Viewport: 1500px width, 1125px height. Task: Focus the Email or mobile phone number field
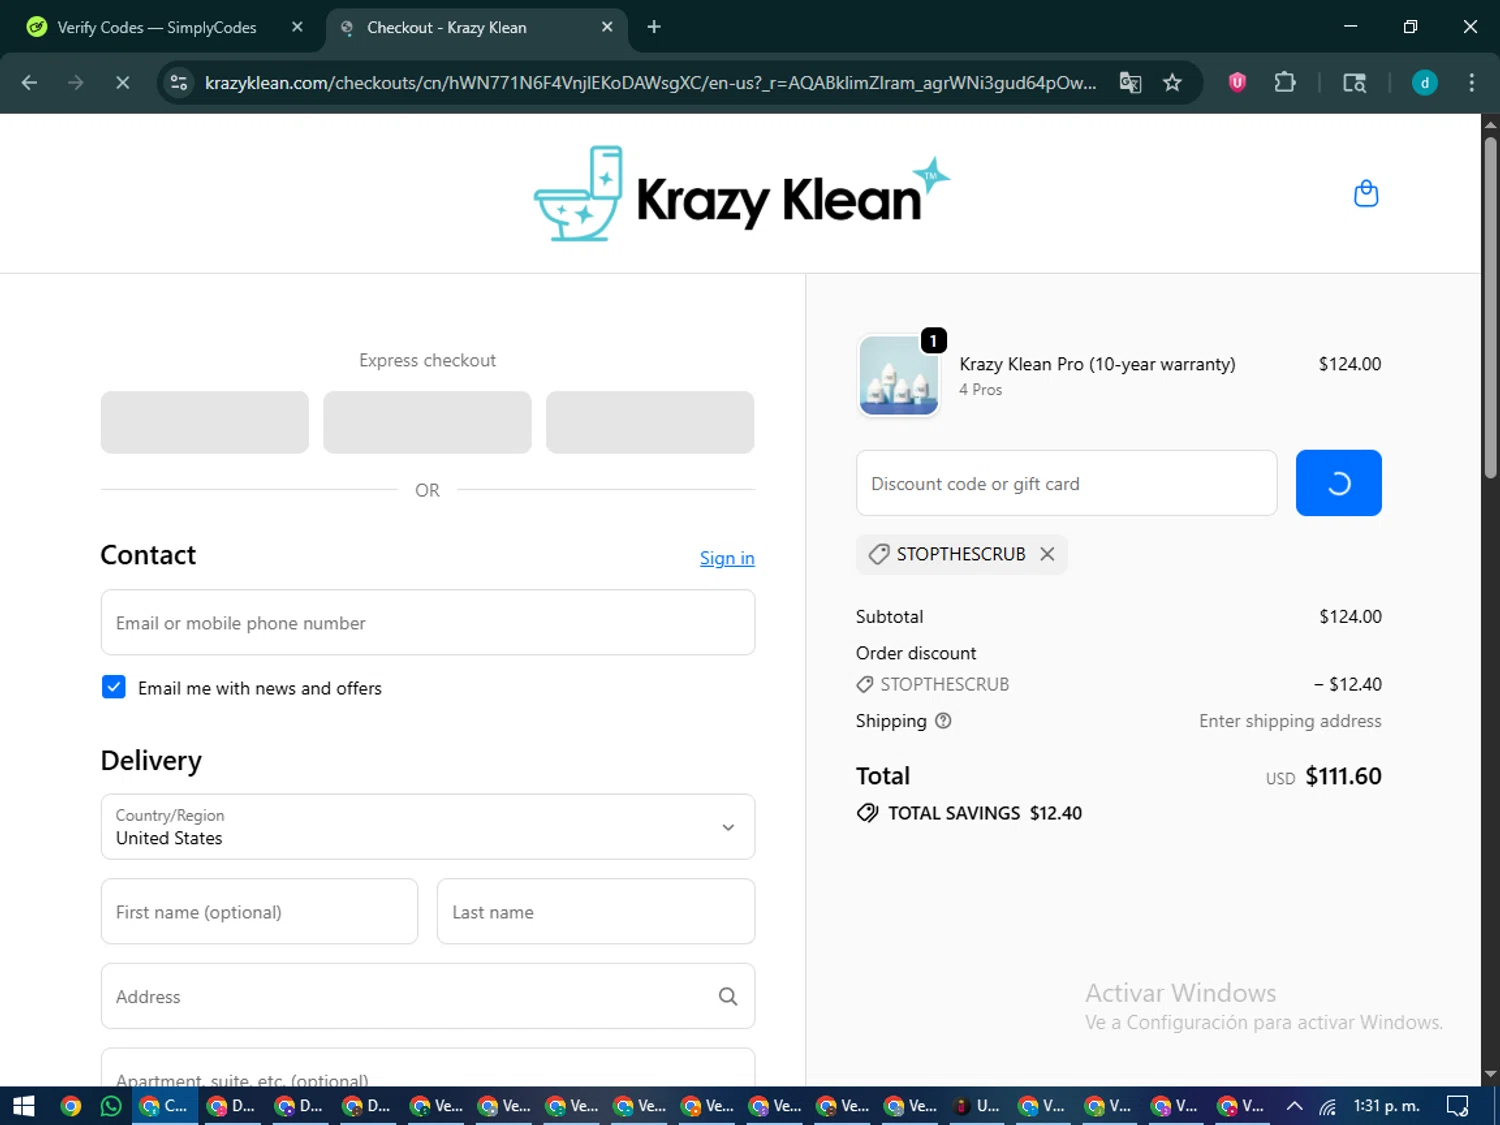(x=428, y=623)
